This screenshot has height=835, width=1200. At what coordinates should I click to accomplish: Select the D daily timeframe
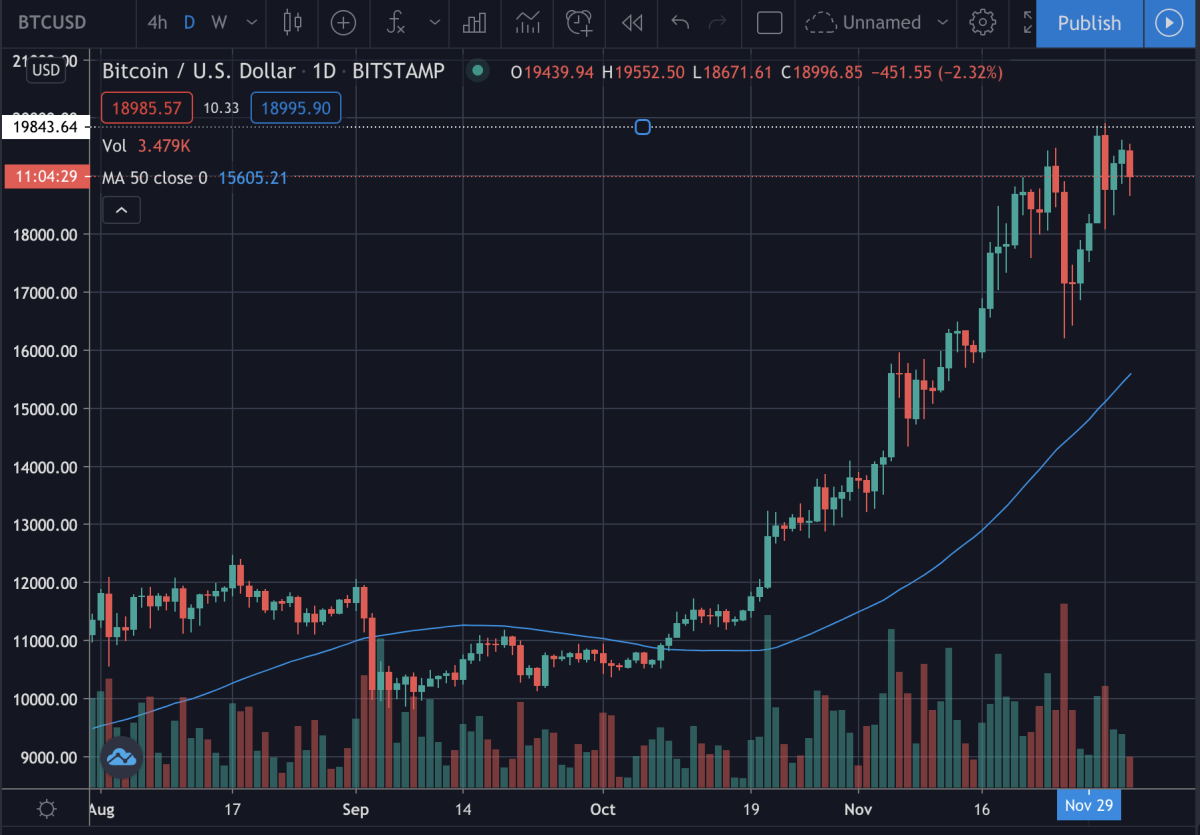click(x=190, y=22)
